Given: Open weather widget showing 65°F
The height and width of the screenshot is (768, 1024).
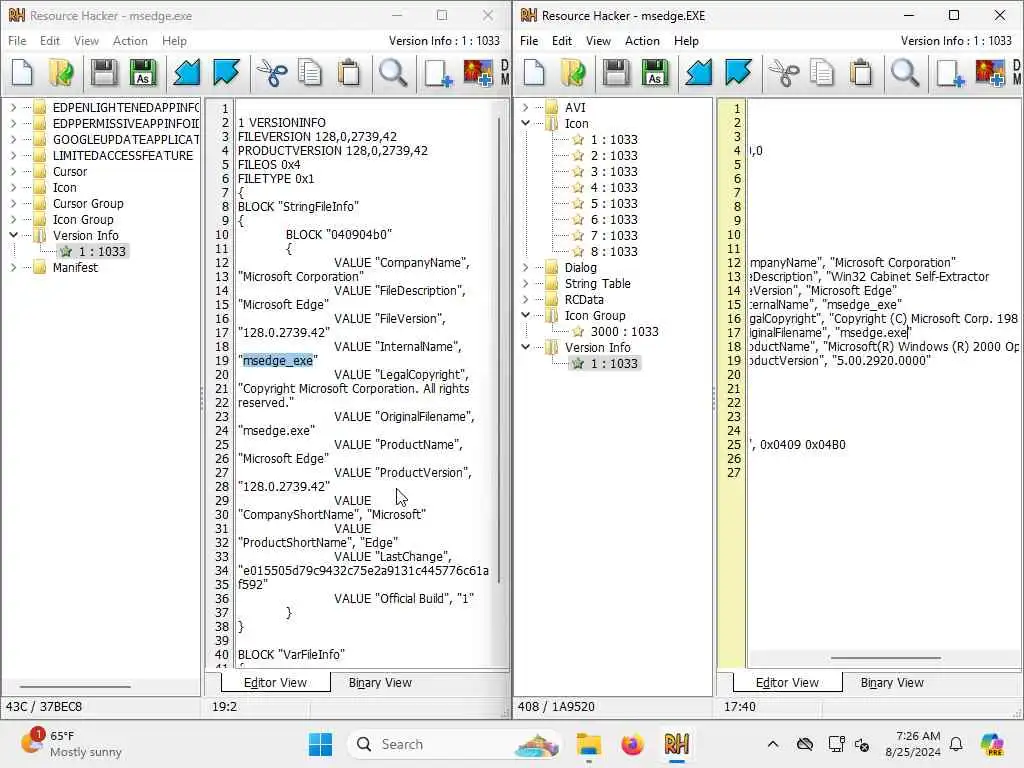Looking at the screenshot, I should [71, 744].
